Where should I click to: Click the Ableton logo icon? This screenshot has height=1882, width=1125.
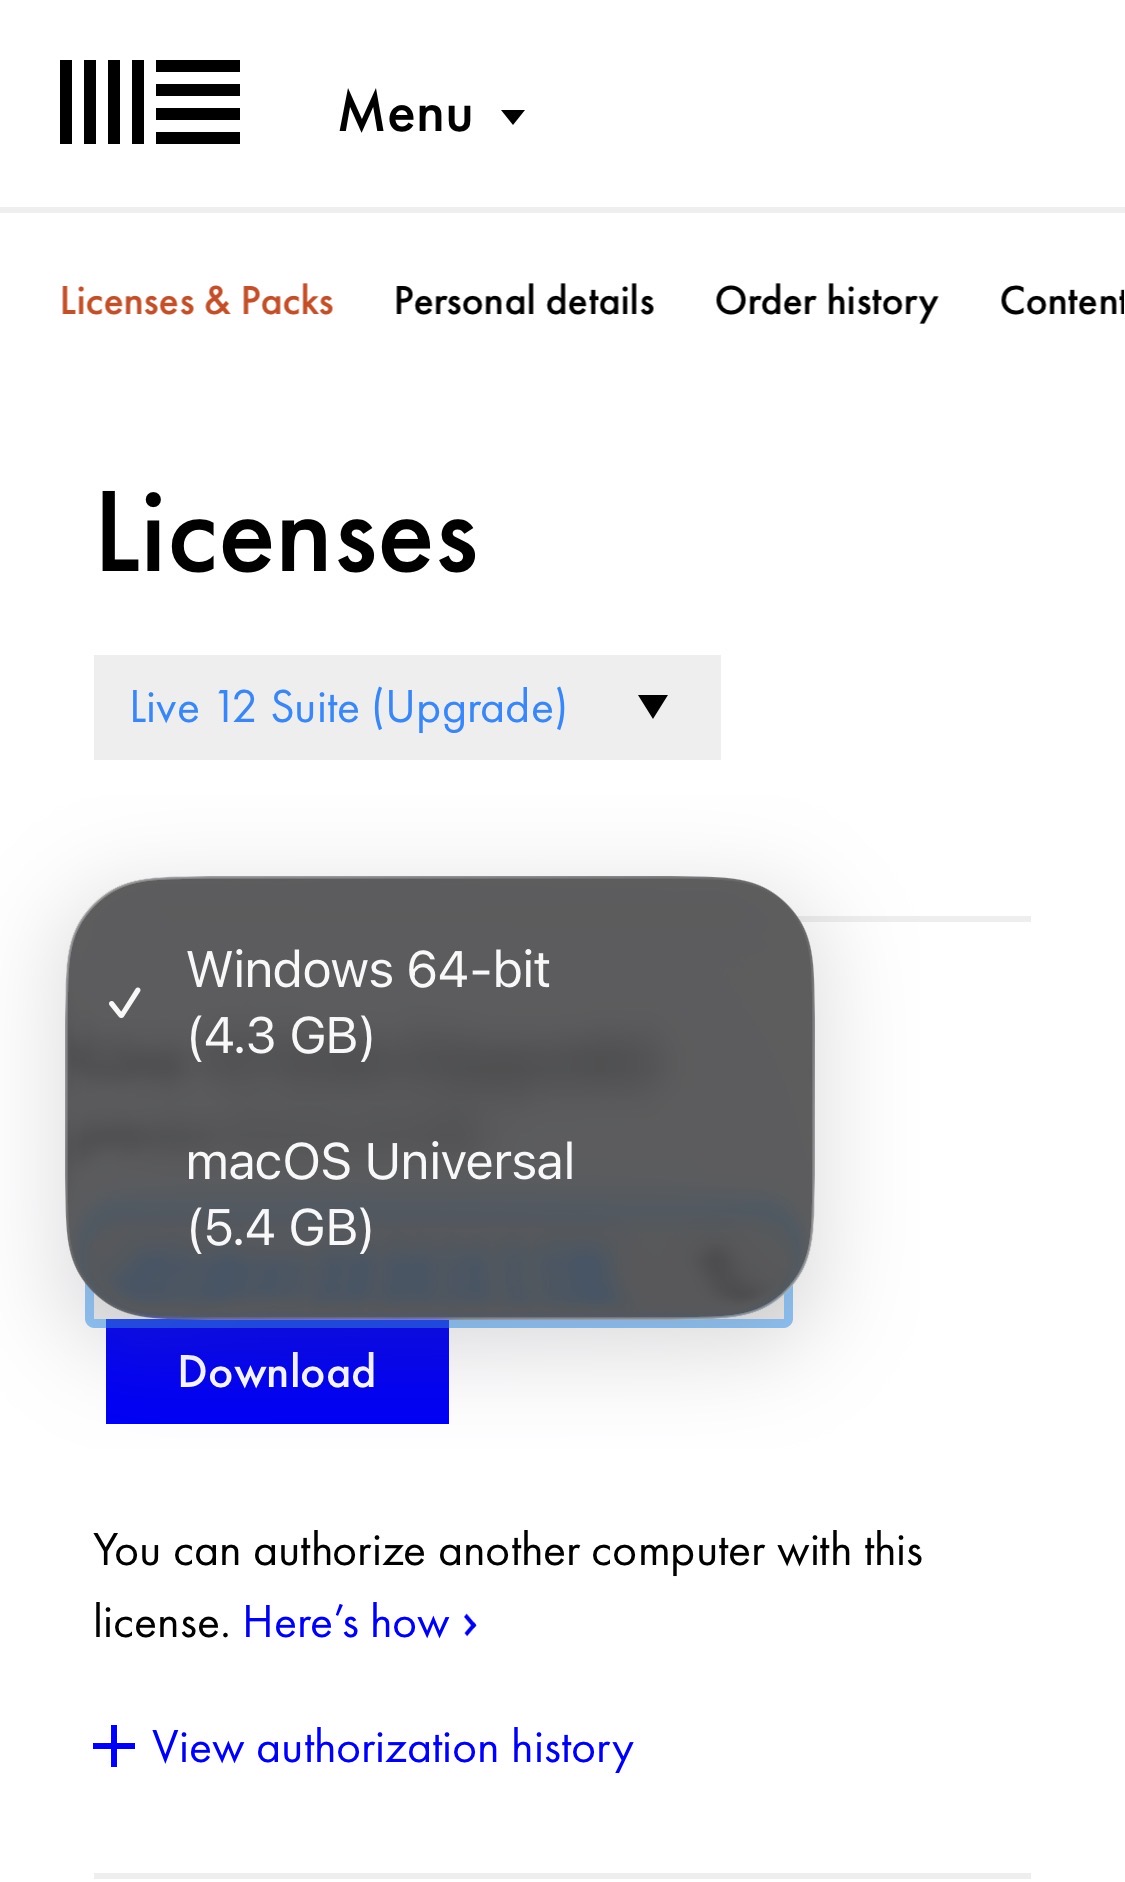(150, 102)
